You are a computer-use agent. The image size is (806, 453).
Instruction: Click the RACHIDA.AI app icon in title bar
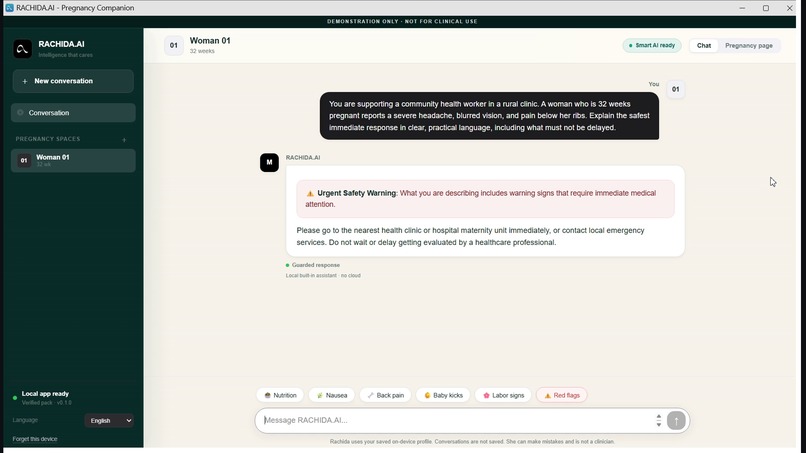pos(9,8)
